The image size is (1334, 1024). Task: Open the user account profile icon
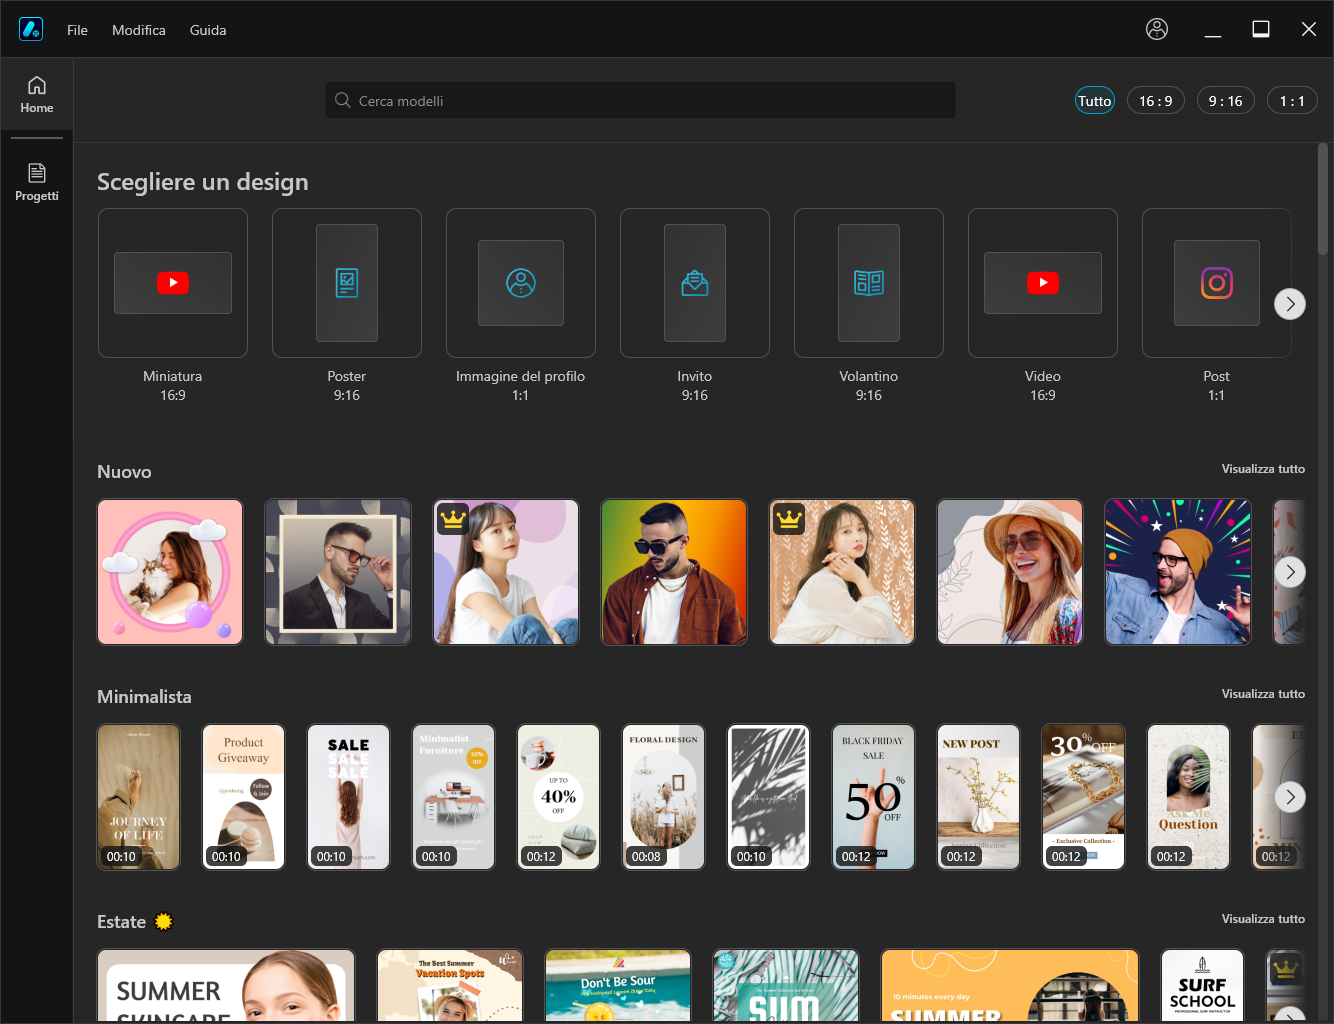click(1157, 29)
